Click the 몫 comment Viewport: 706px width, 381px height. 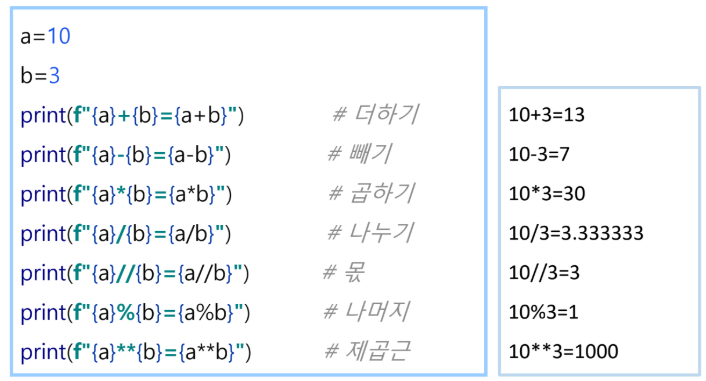click(344, 272)
